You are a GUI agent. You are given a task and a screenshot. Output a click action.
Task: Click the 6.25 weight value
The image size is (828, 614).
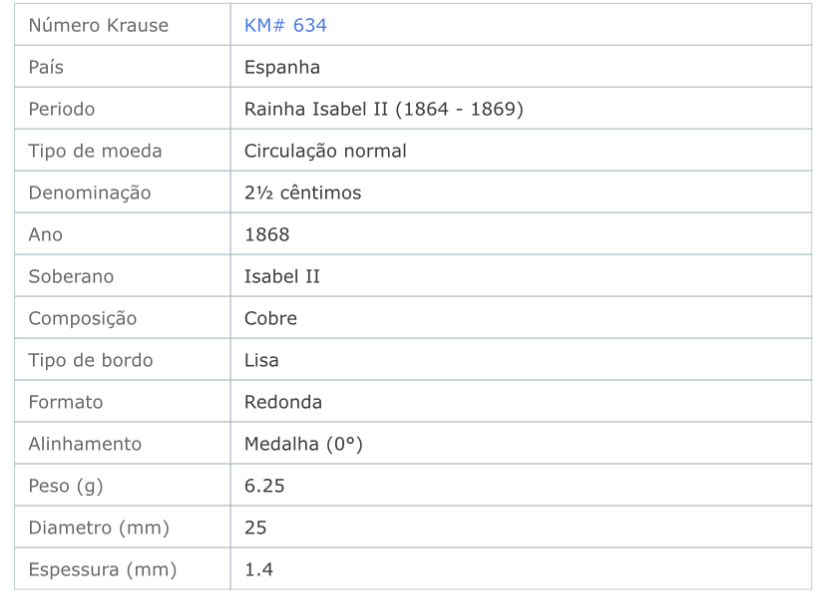pyautogui.click(x=264, y=486)
